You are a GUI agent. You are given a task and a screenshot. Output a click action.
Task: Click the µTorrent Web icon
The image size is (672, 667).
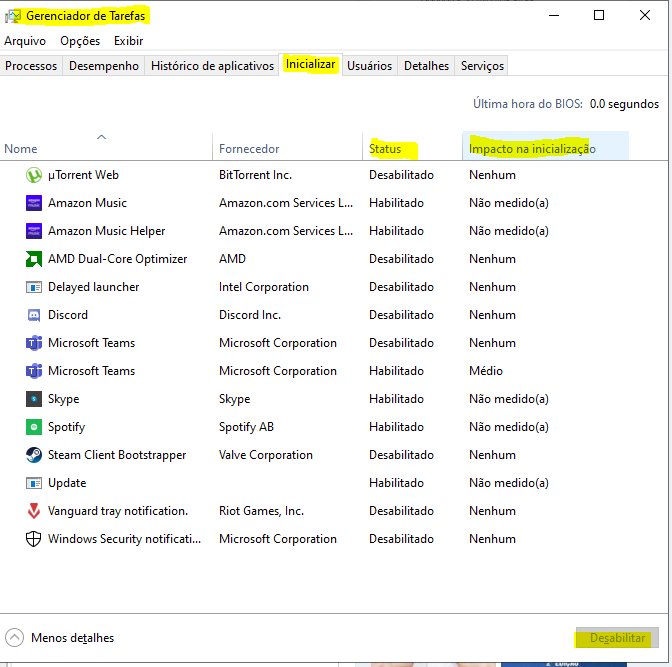[34, 175]
